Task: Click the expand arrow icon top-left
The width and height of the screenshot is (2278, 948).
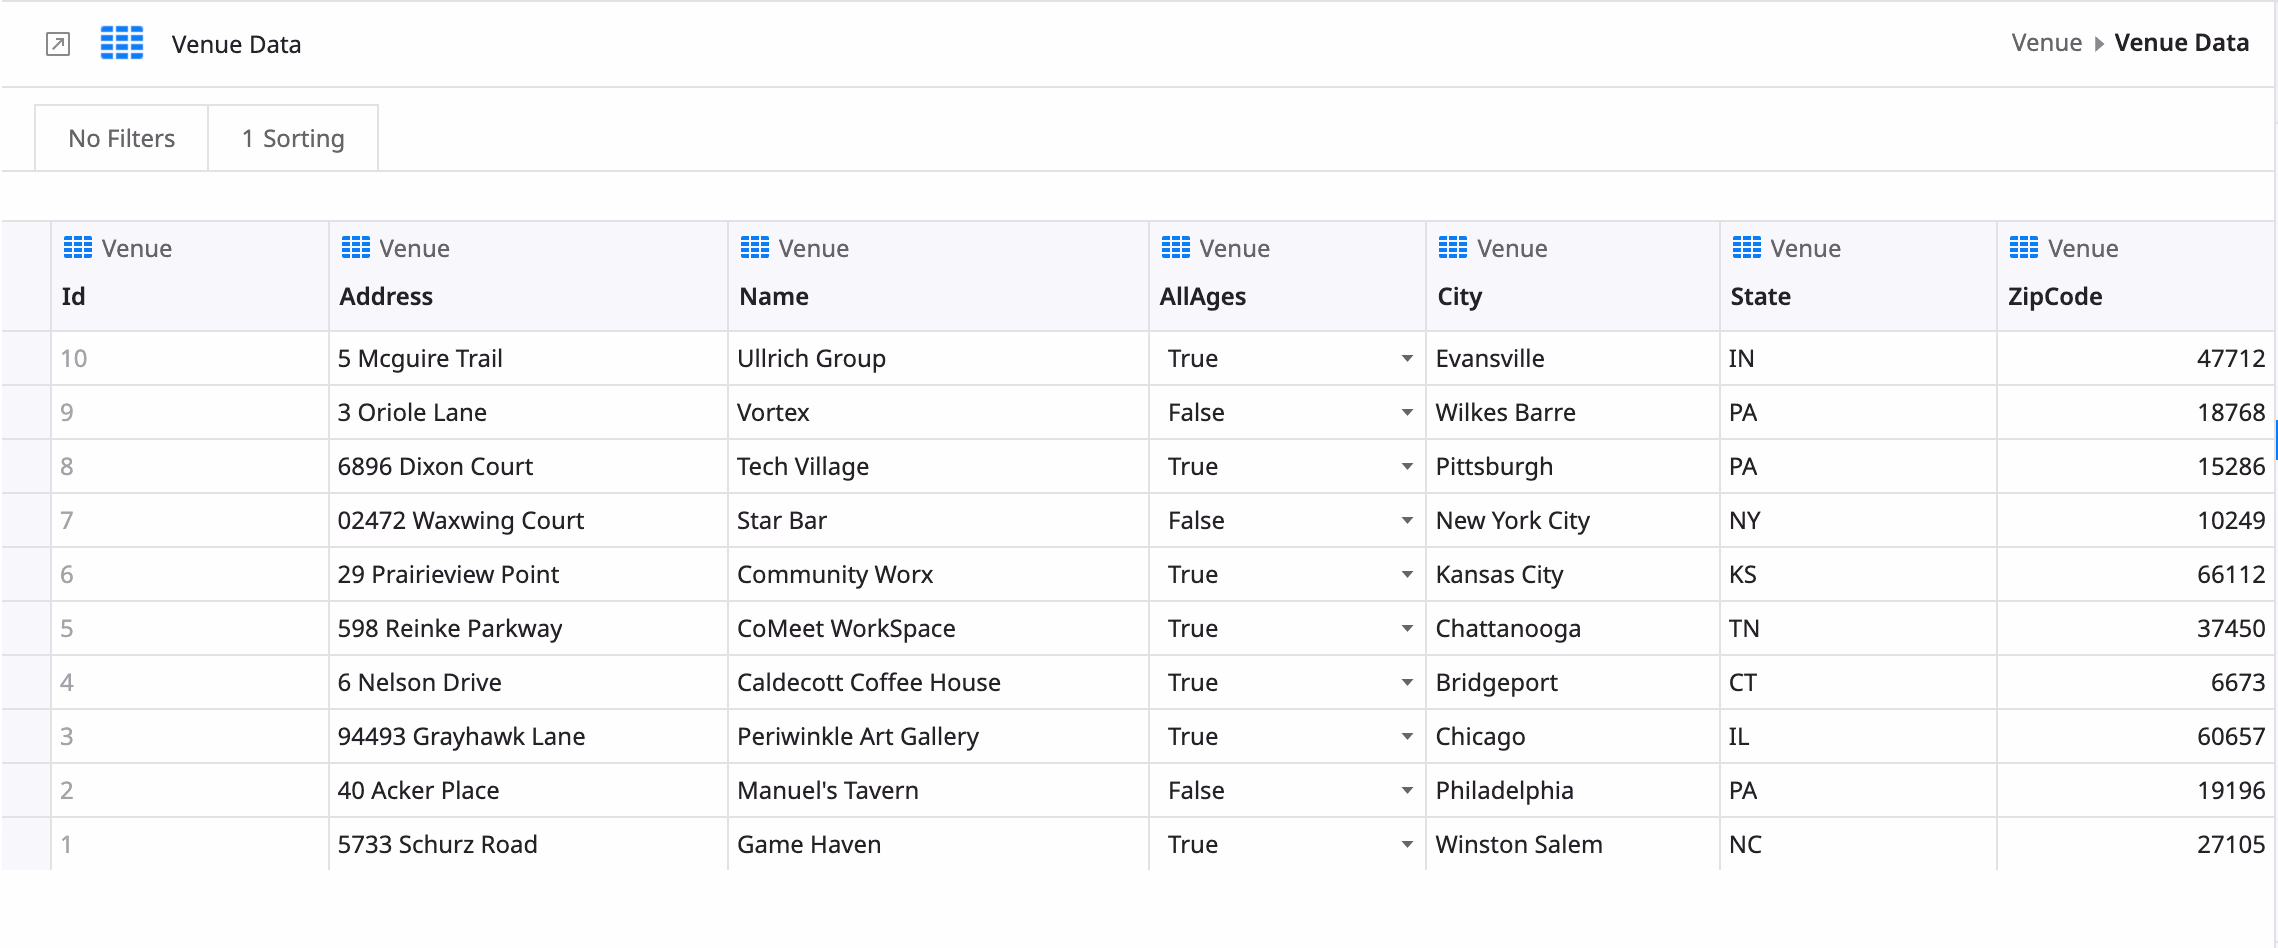Action: (57, 43)
